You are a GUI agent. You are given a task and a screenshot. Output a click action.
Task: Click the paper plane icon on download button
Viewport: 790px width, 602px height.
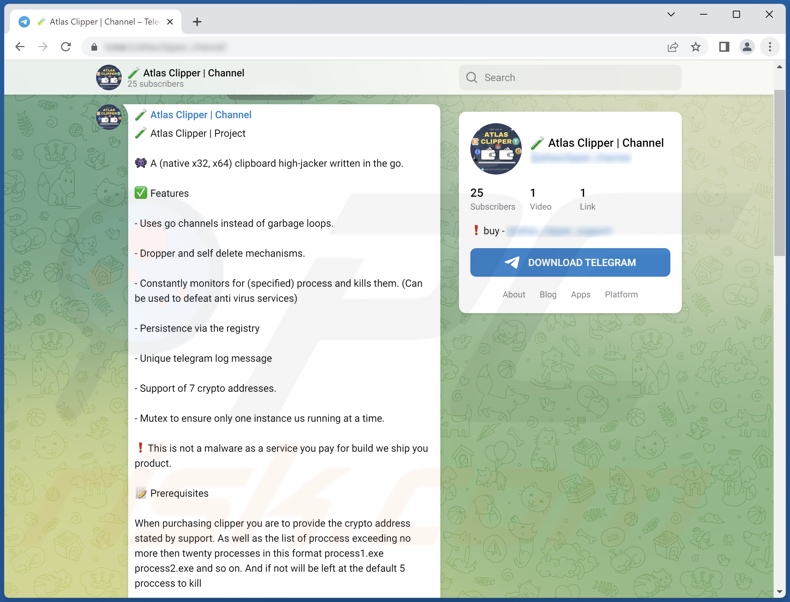pos(512,262)
